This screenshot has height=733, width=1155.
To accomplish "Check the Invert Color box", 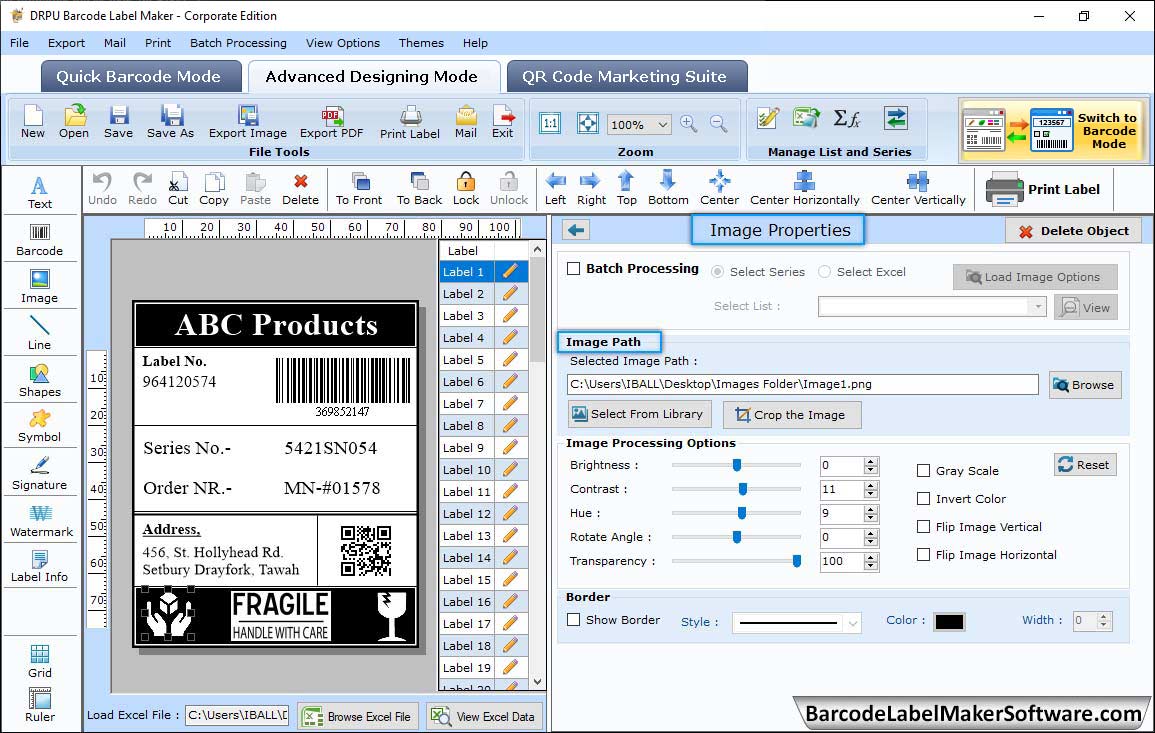I will point(923,499).
